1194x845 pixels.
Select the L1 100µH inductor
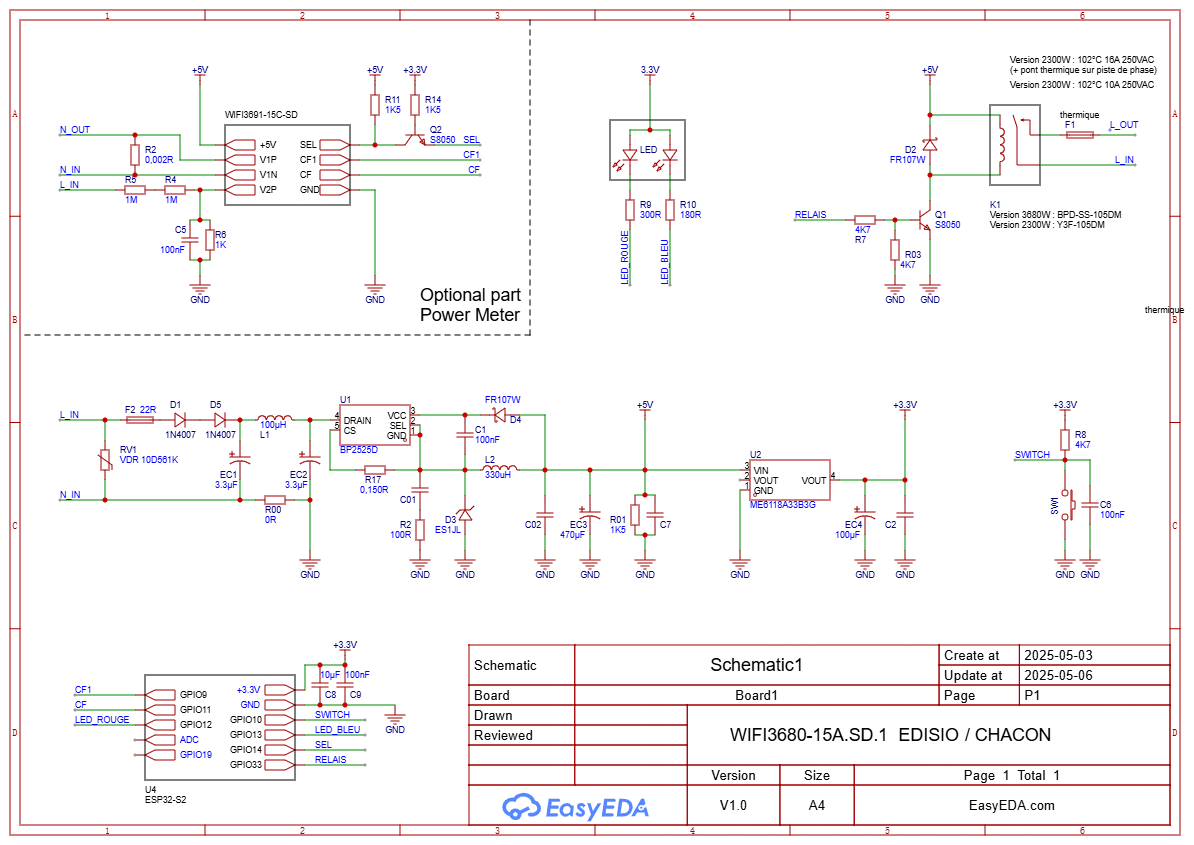[275, 418]
